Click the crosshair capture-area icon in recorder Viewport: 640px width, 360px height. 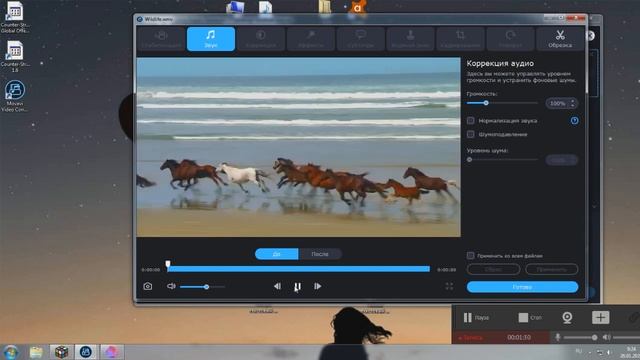600,317
